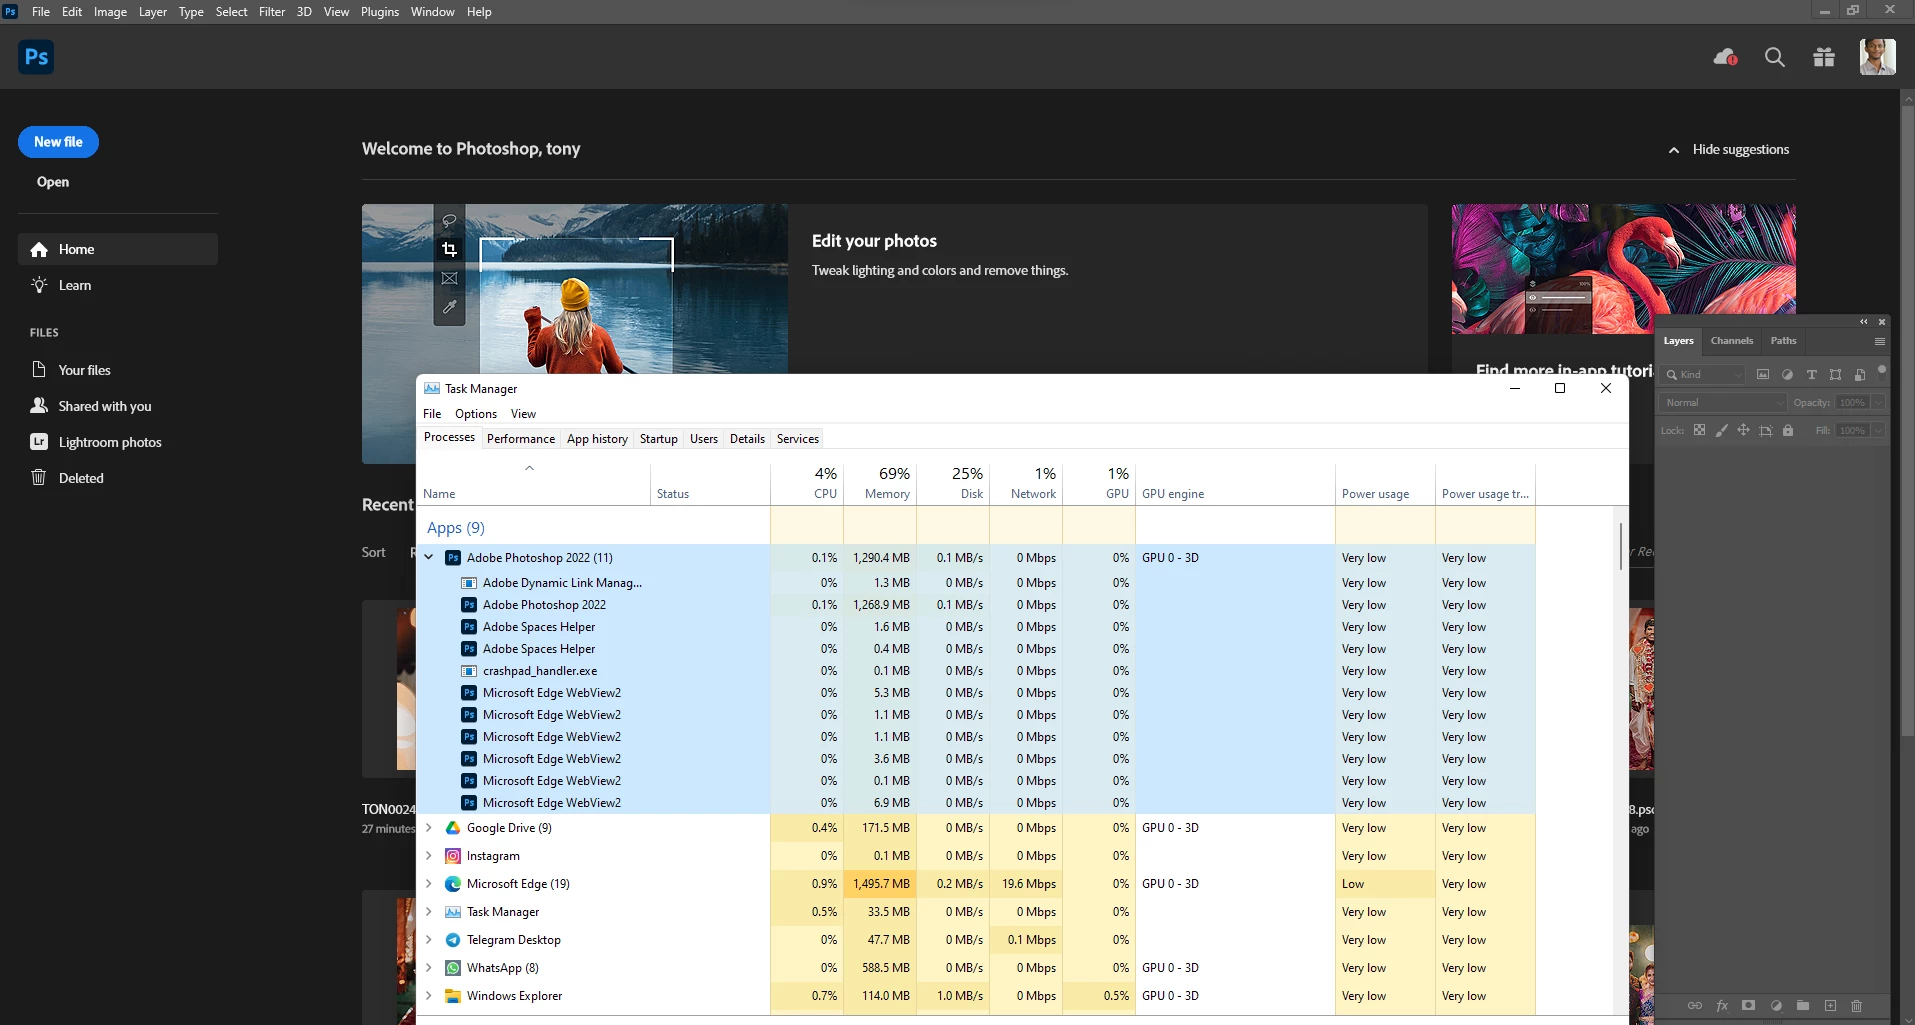Click the delete layer trash icon
This screenshot has width=1915, height=1025.
1856,1006
